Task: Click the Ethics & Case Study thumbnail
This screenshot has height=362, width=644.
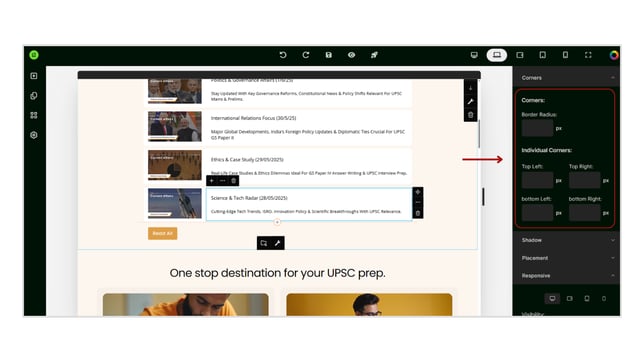Action: [x=175, y=165]
